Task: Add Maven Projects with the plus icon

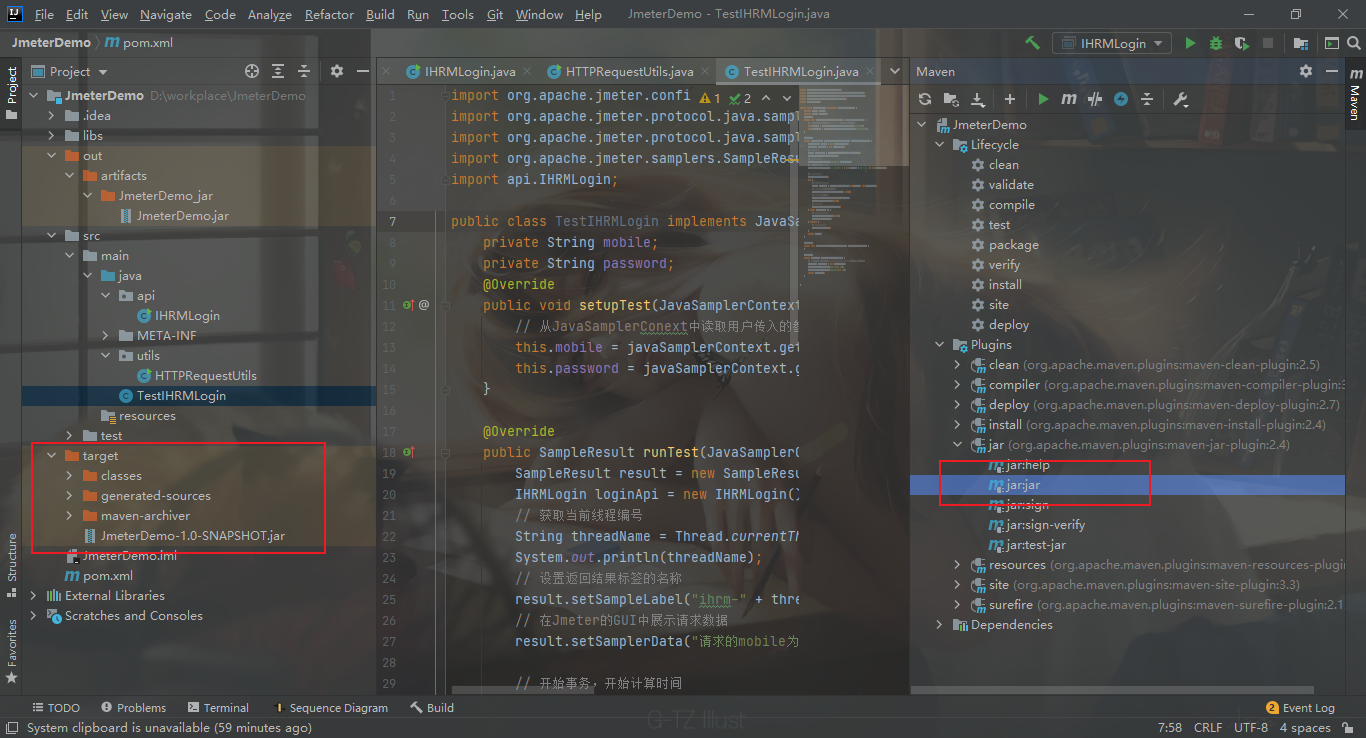Action: tap(1010, 99)
